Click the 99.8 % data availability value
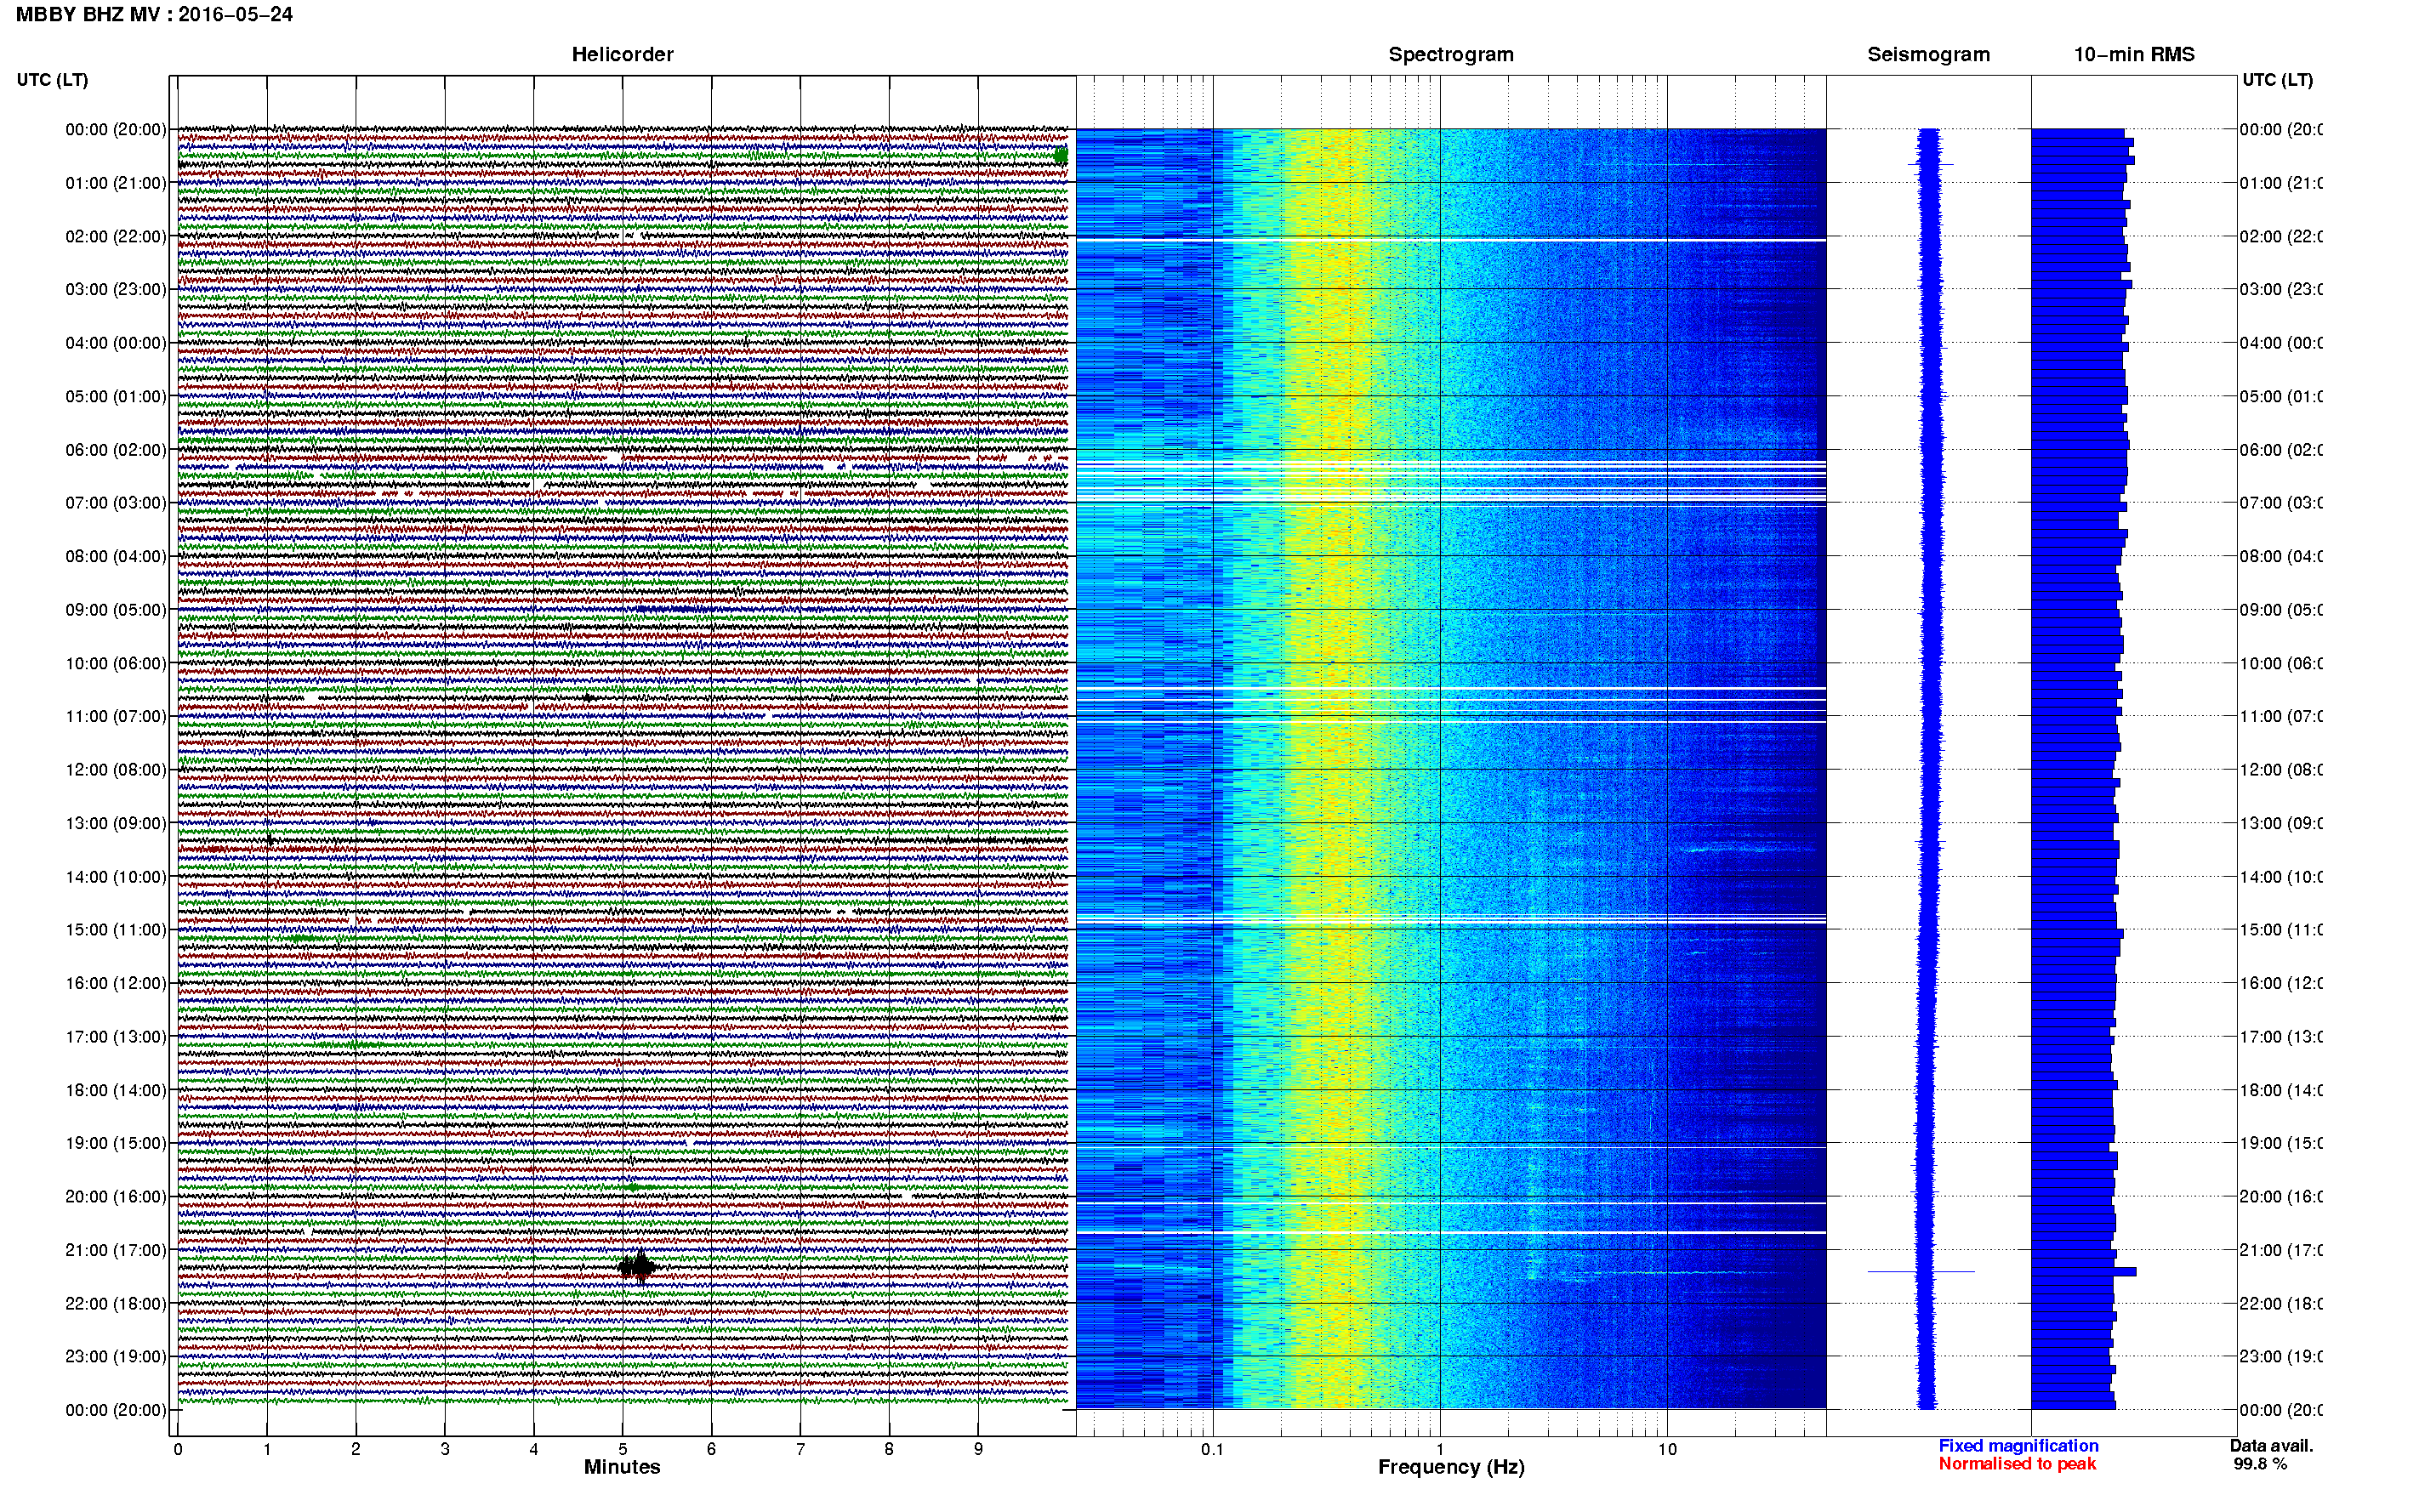 click(x=2260, y=1464)
